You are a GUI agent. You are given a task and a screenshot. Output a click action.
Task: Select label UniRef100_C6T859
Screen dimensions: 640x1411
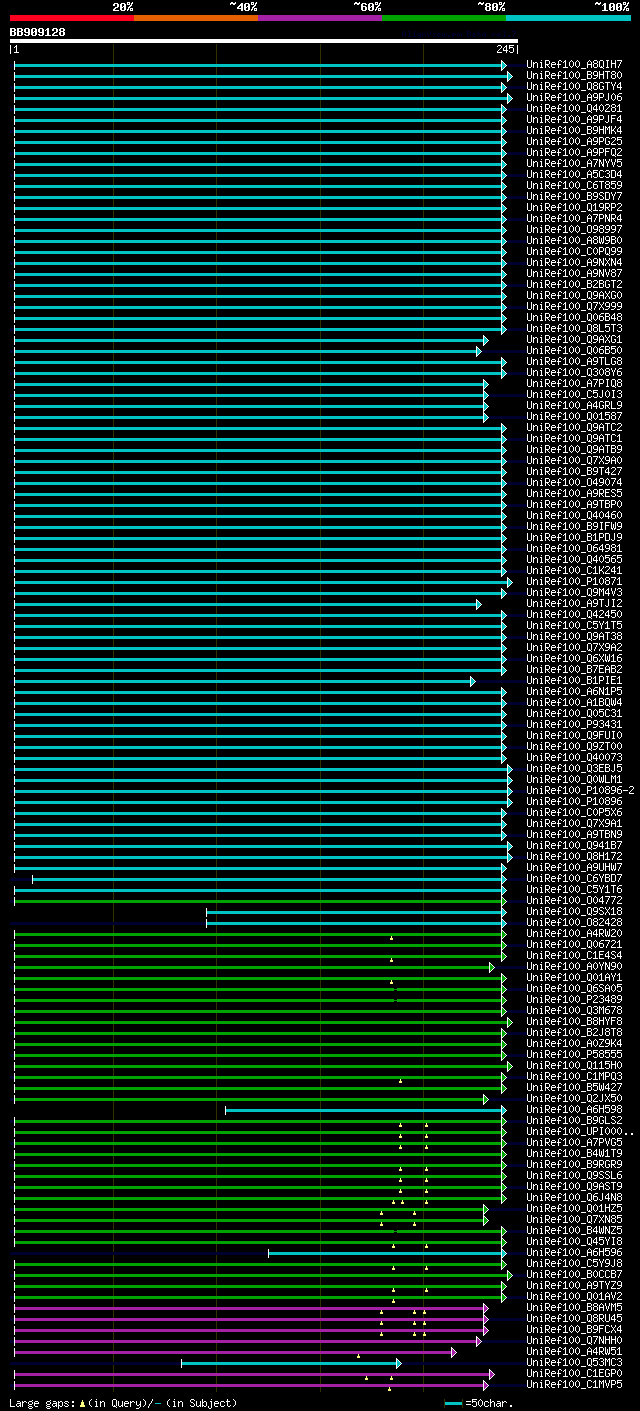(574, 185)
